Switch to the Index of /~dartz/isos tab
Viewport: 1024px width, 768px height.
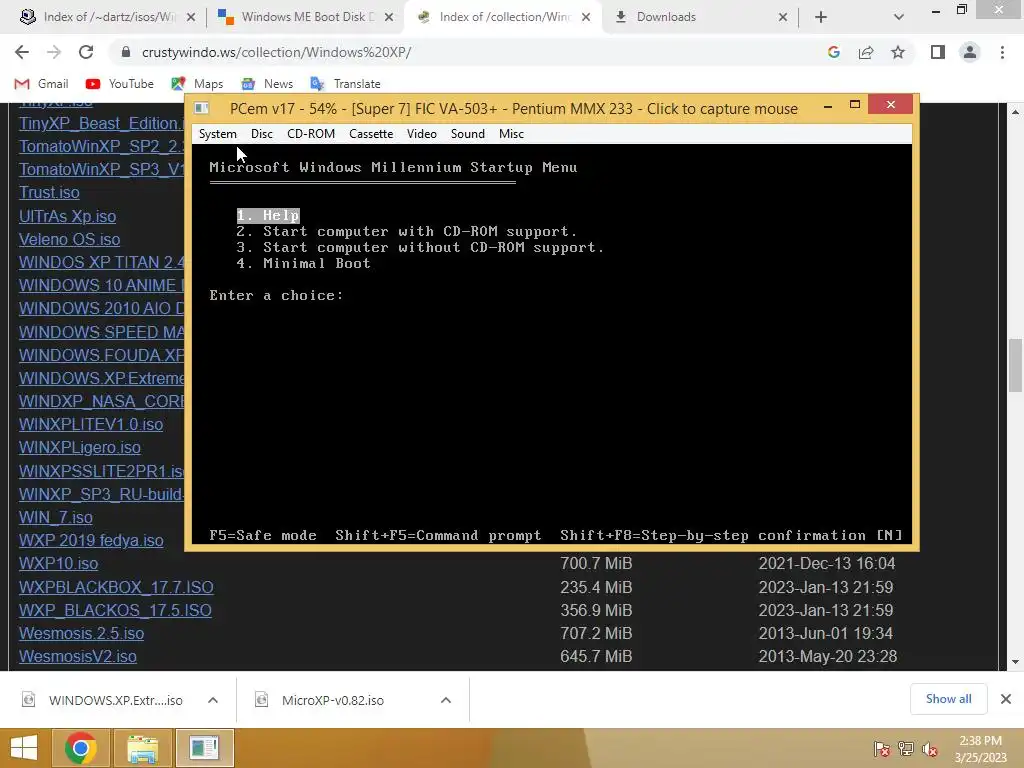tap(108, 17)
